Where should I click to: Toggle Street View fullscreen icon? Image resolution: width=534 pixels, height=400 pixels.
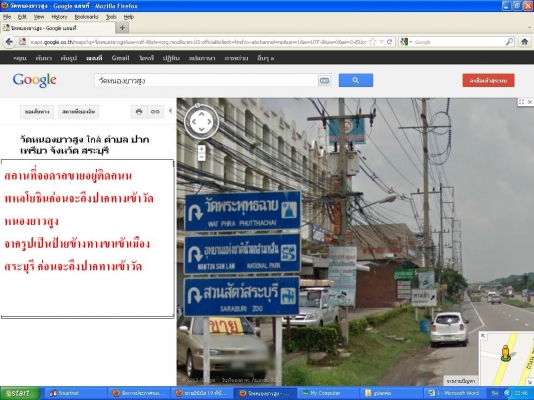[x=521, y=102]
